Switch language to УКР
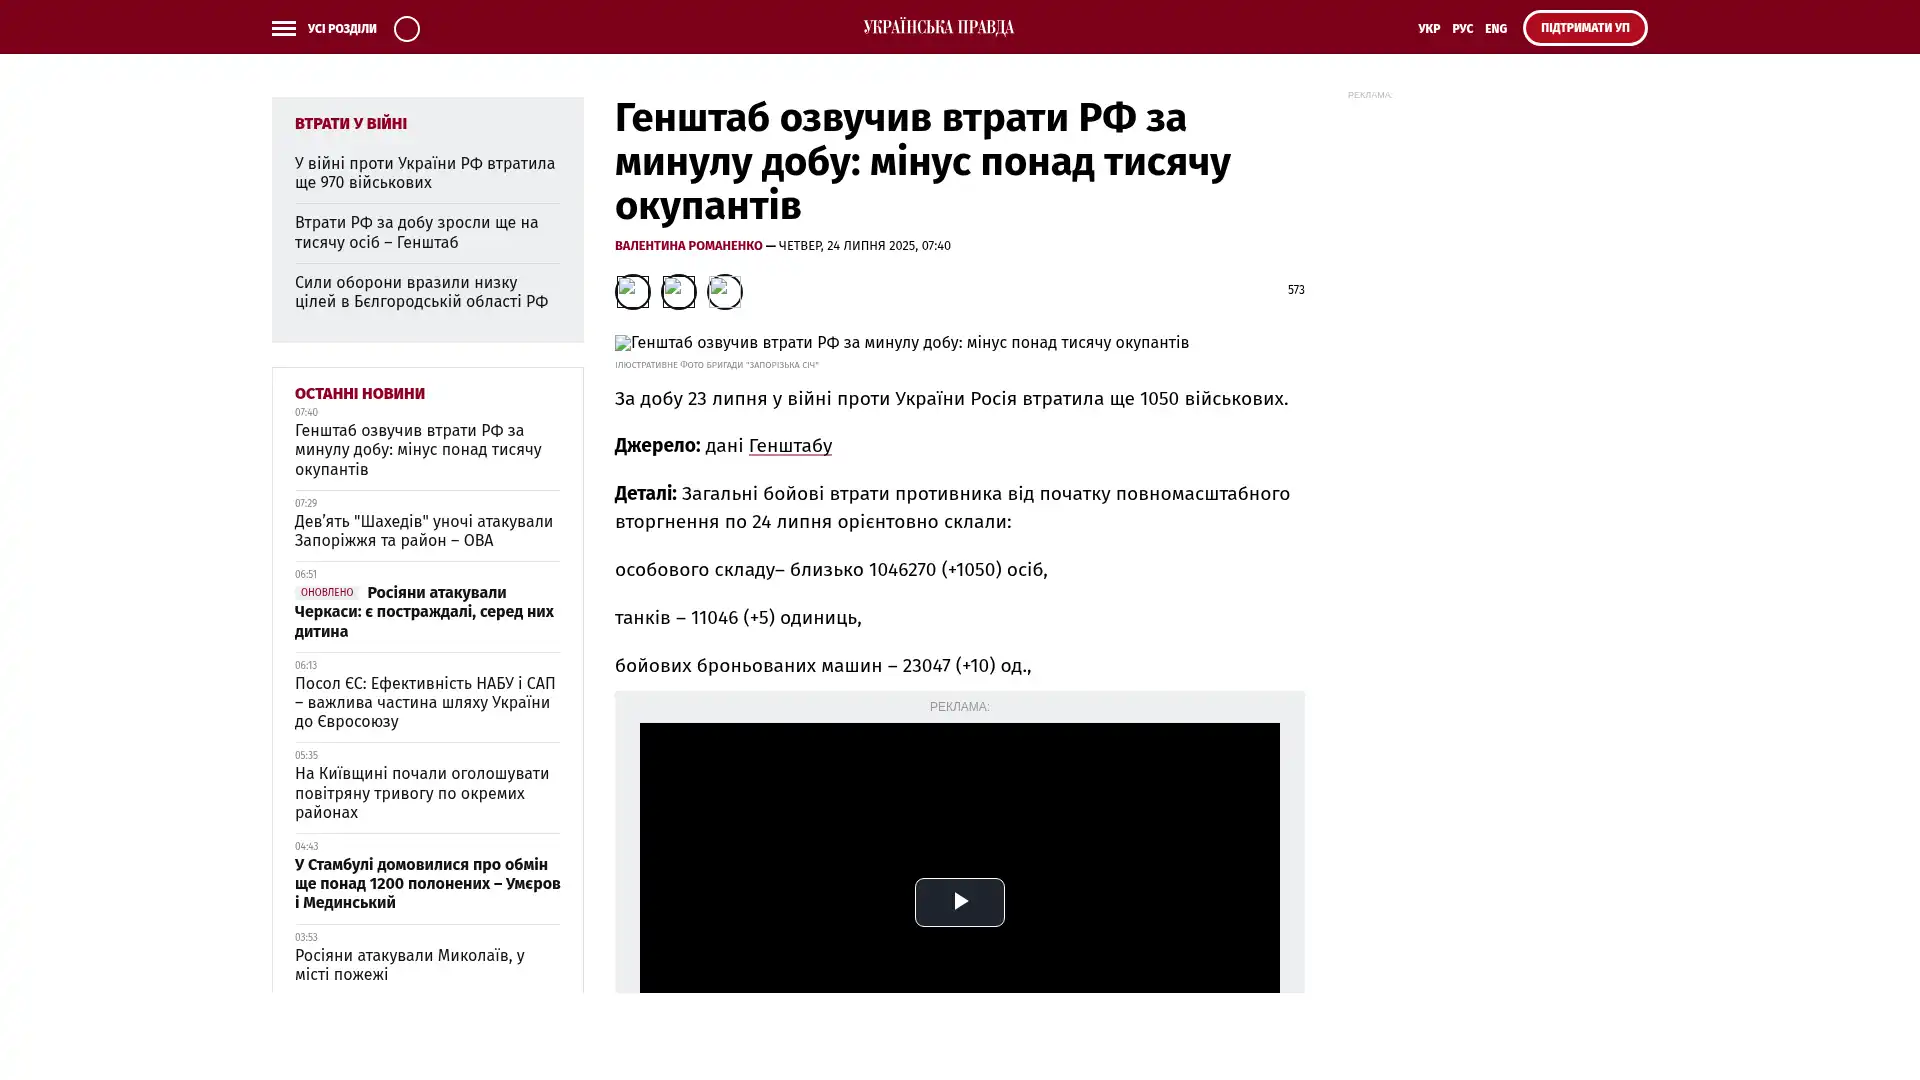The image size is (1920, 1080). (x=1428, y=29)
